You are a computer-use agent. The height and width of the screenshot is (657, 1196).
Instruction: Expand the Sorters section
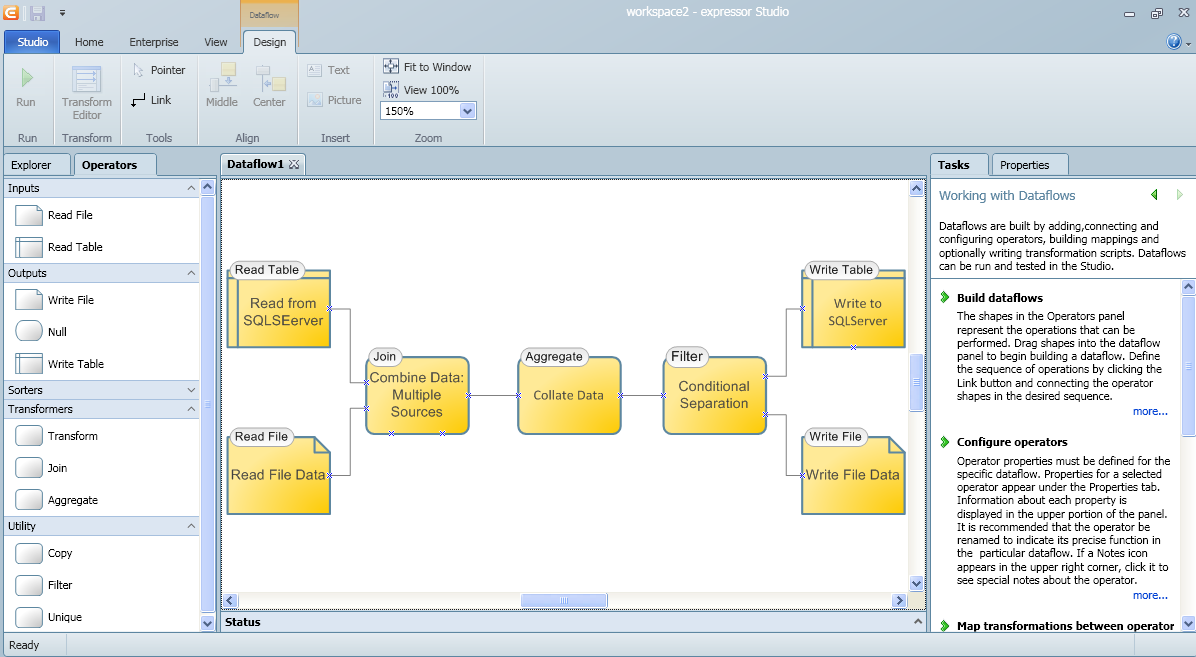pyautogui.click(x=192, y=390)
